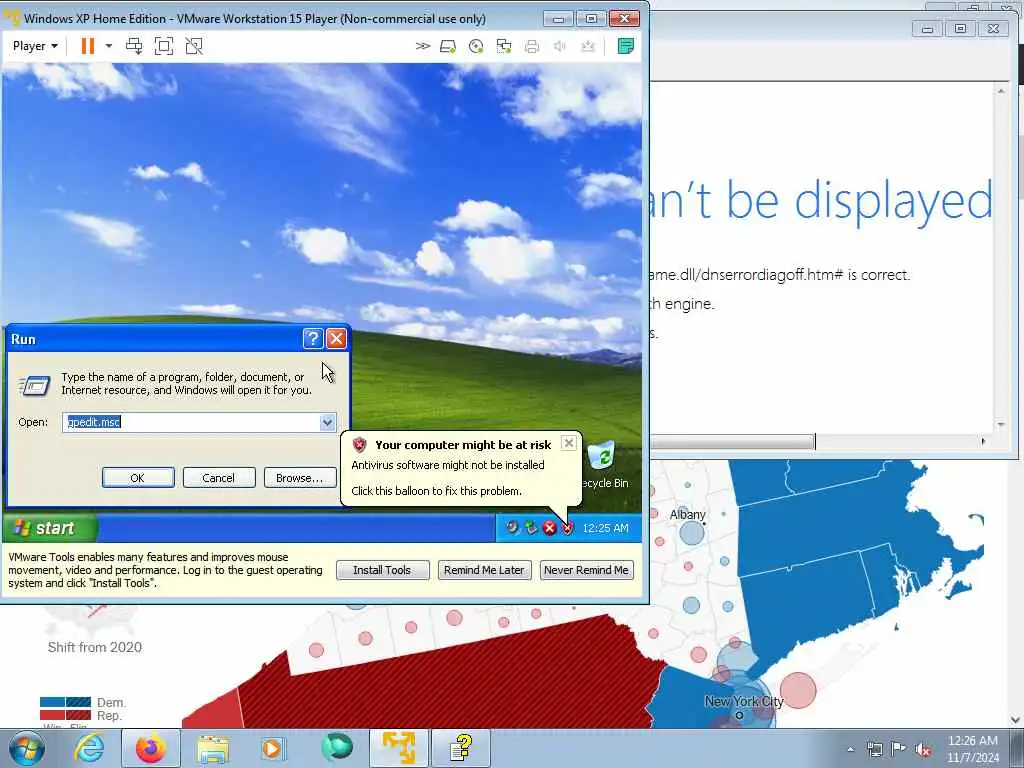Screen dimensions: 1024x768
Task: Click Install Tools in VMware notification bar
Action: point(382,570)
